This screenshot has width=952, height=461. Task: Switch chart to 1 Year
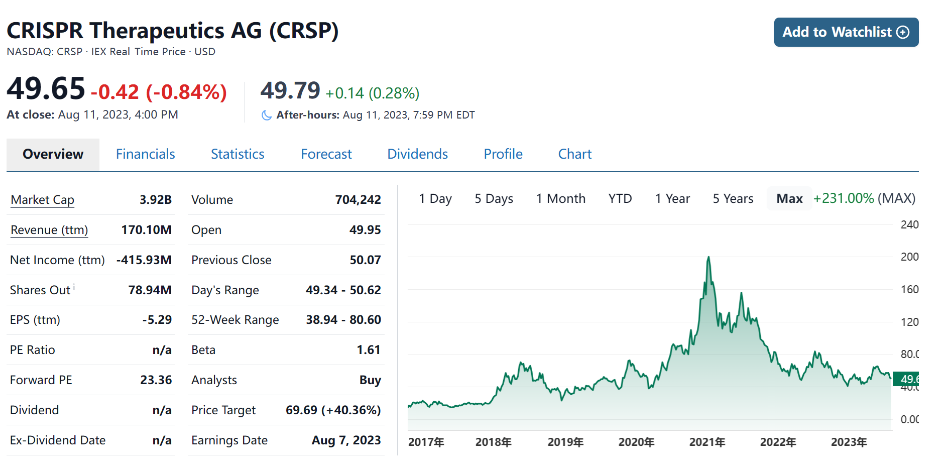point(672,198)
